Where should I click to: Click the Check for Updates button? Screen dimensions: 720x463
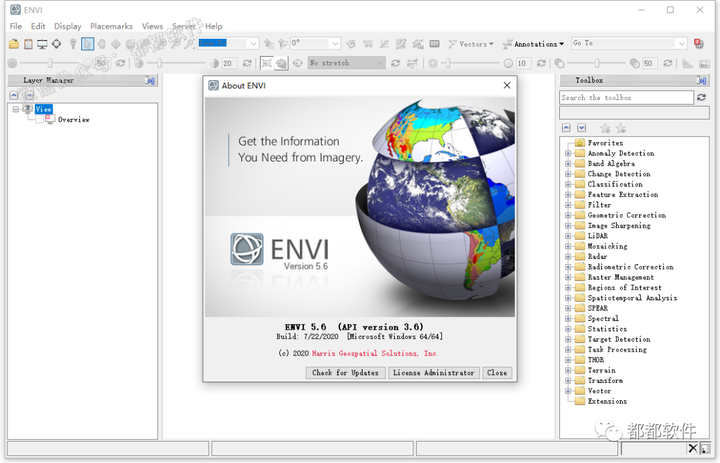pyautogui.click(x=345, y=373)
